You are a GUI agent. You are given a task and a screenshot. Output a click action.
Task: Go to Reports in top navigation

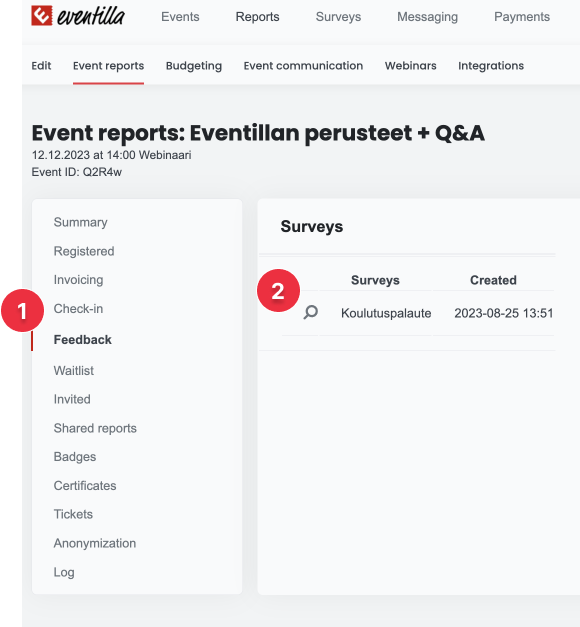point(257,17)
